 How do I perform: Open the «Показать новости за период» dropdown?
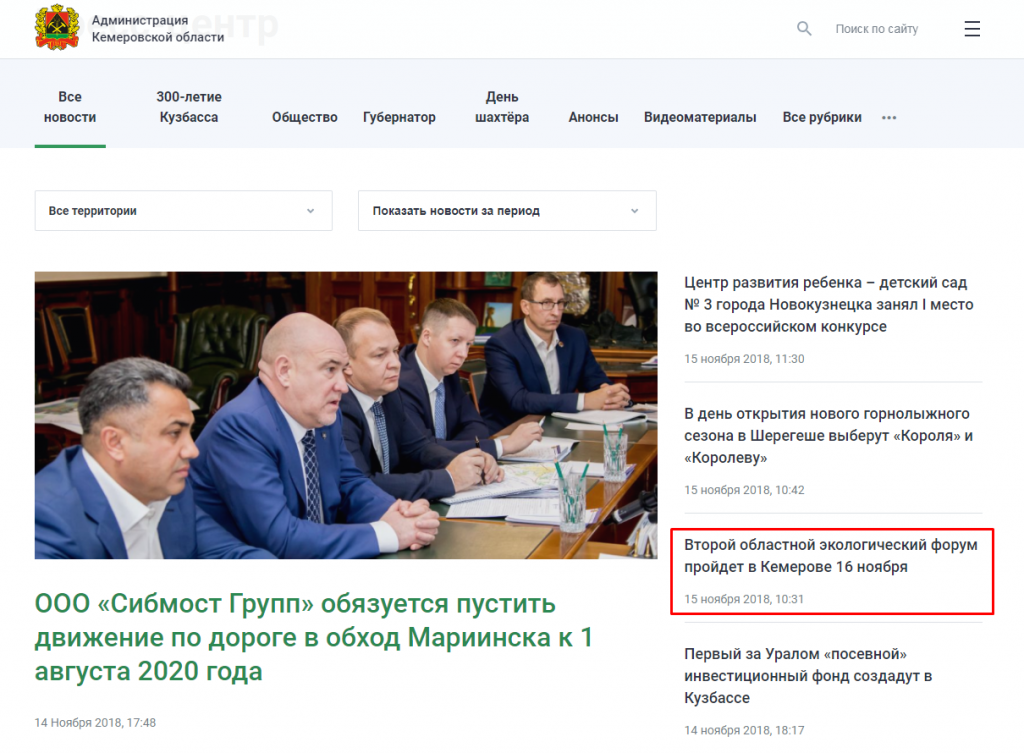coord(507,211)
